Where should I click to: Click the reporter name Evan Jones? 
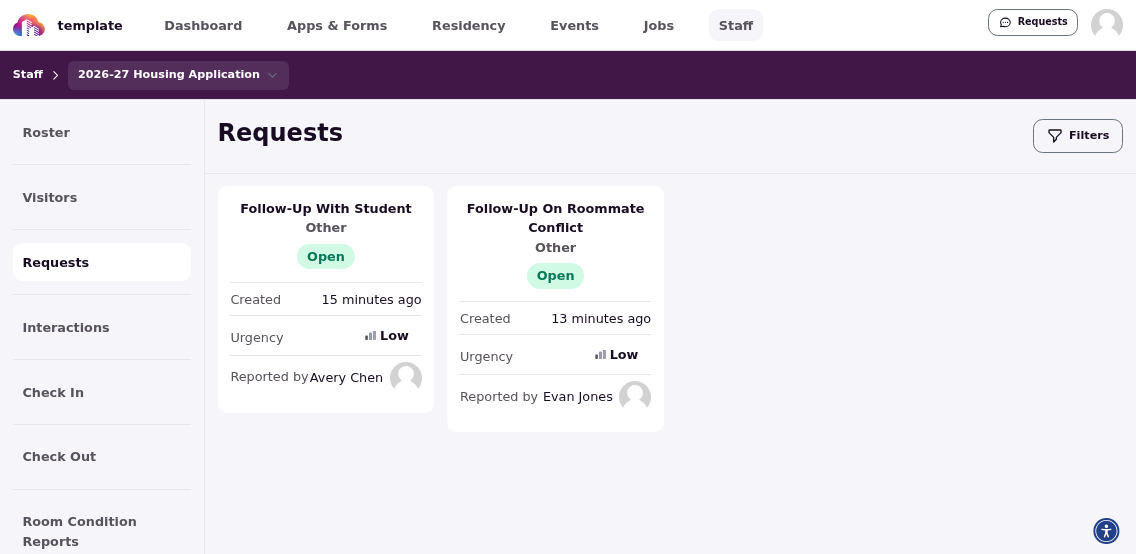coord(577,397)
